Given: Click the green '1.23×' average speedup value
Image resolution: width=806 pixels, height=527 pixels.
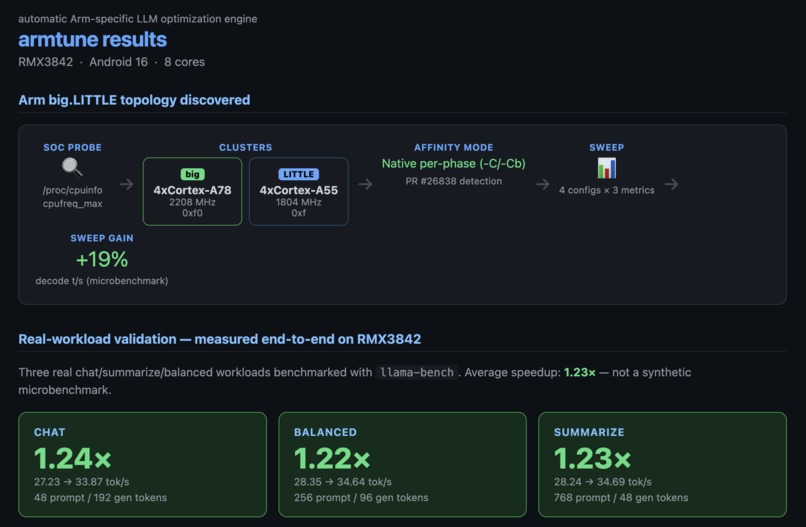Looking at the screenshot, I should (580, 372).
